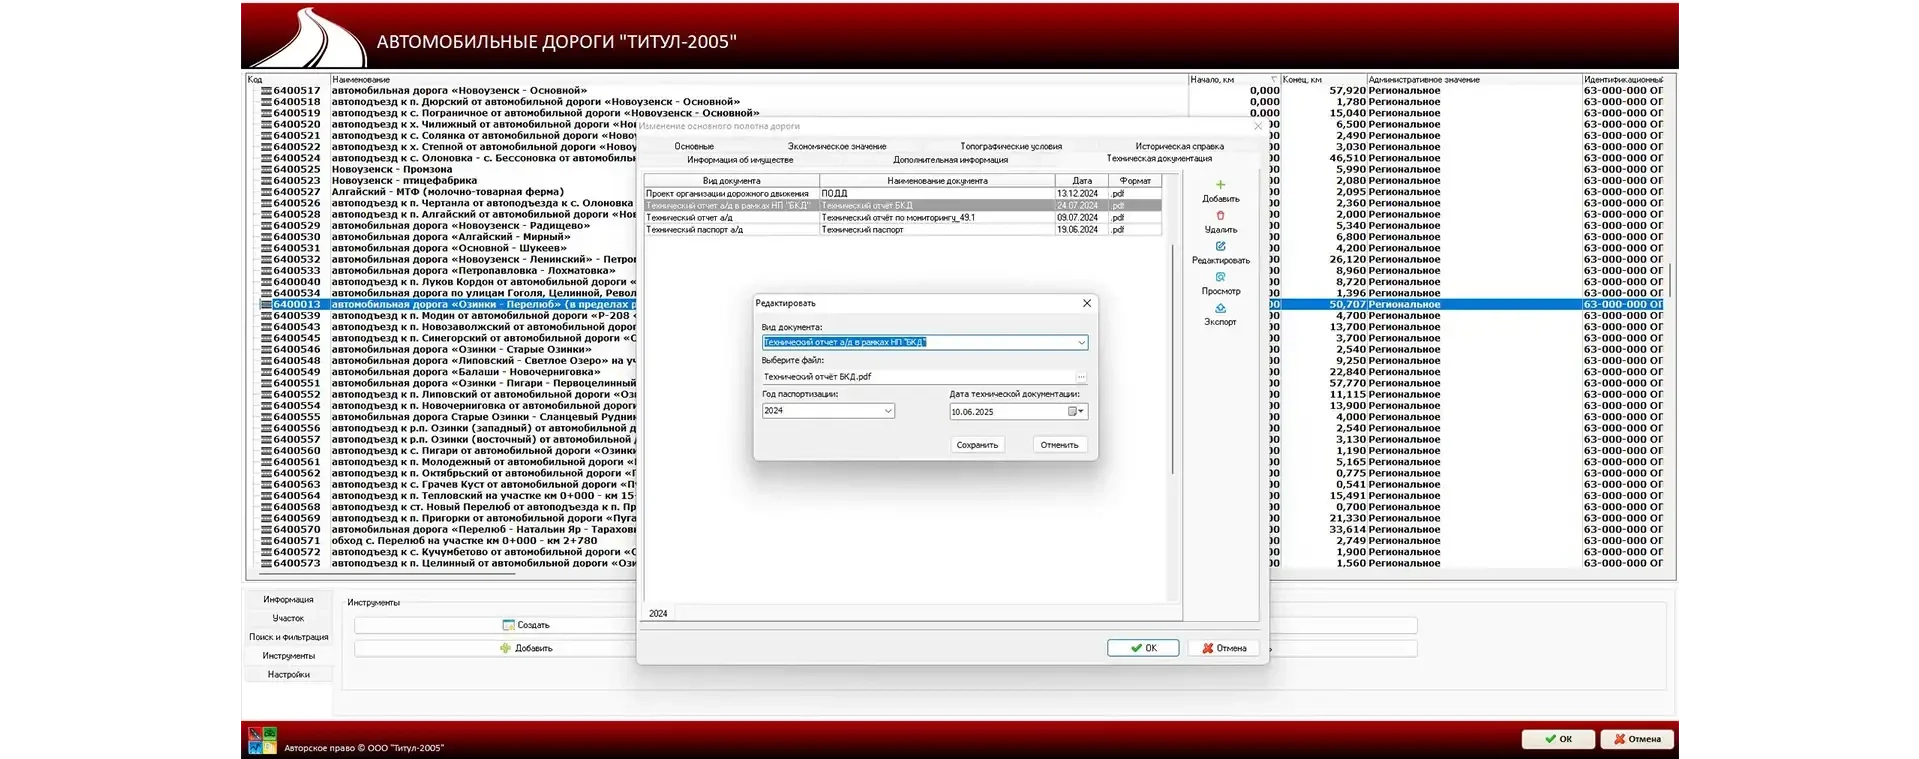
Task: Click the red trash Удалить icon
Action: pyautogui.click(x=1220, y=216)
